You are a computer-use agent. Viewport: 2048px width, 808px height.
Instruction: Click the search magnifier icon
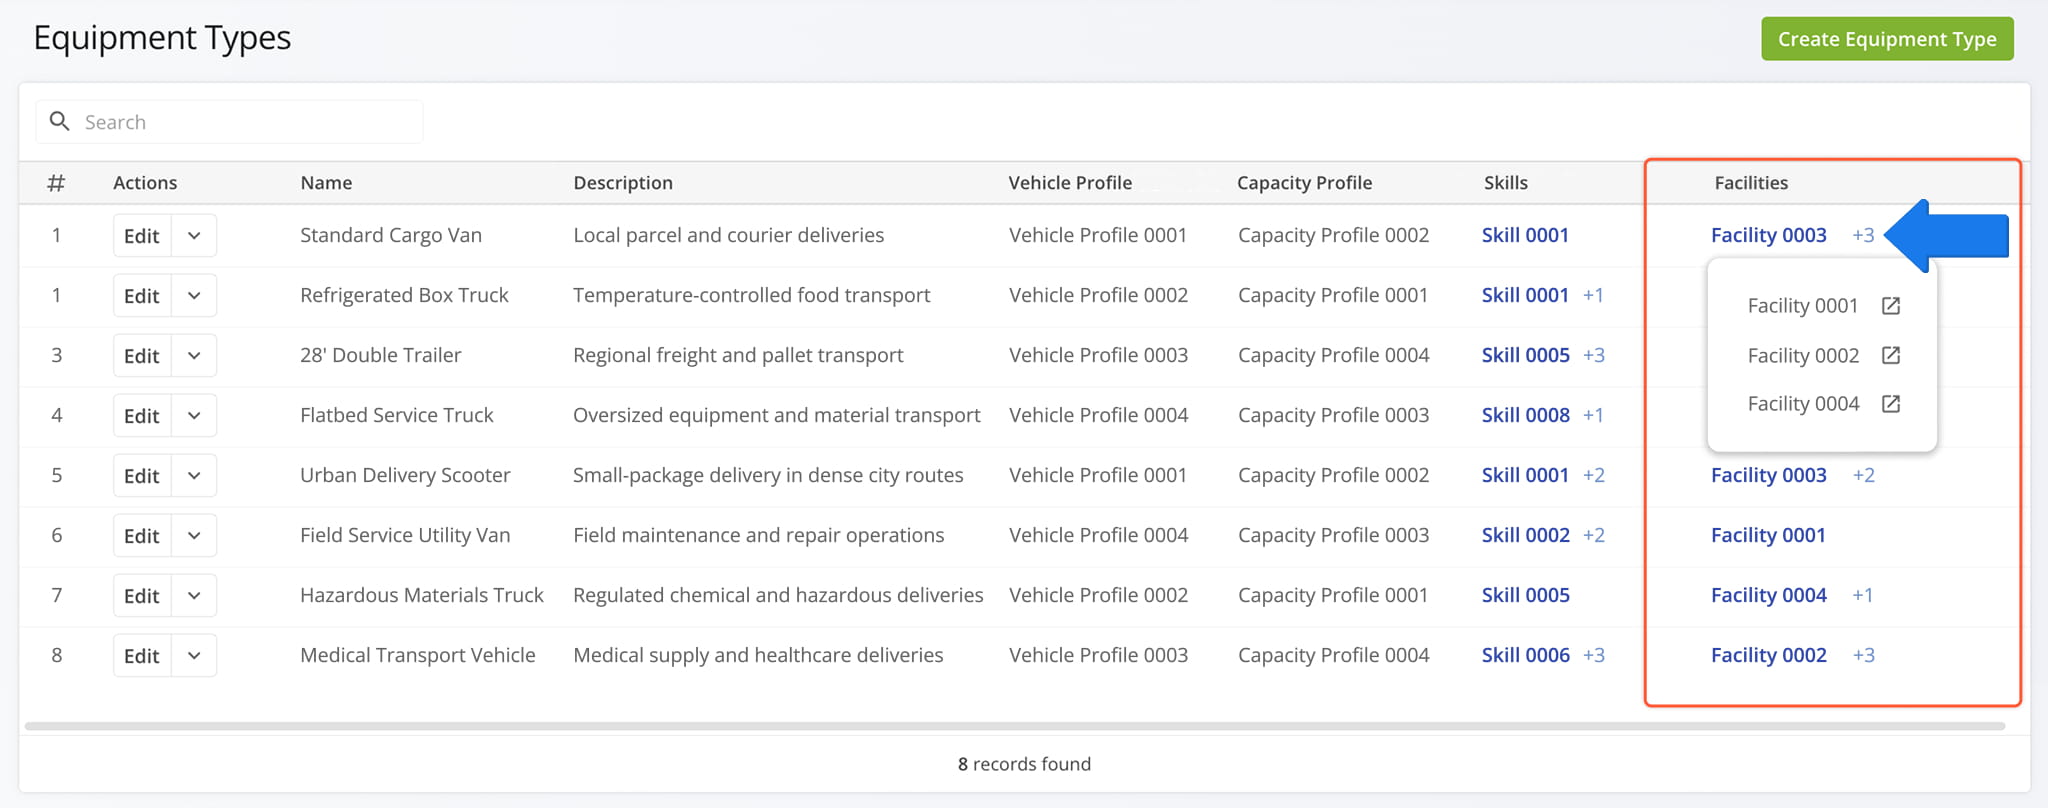(60, 121)
